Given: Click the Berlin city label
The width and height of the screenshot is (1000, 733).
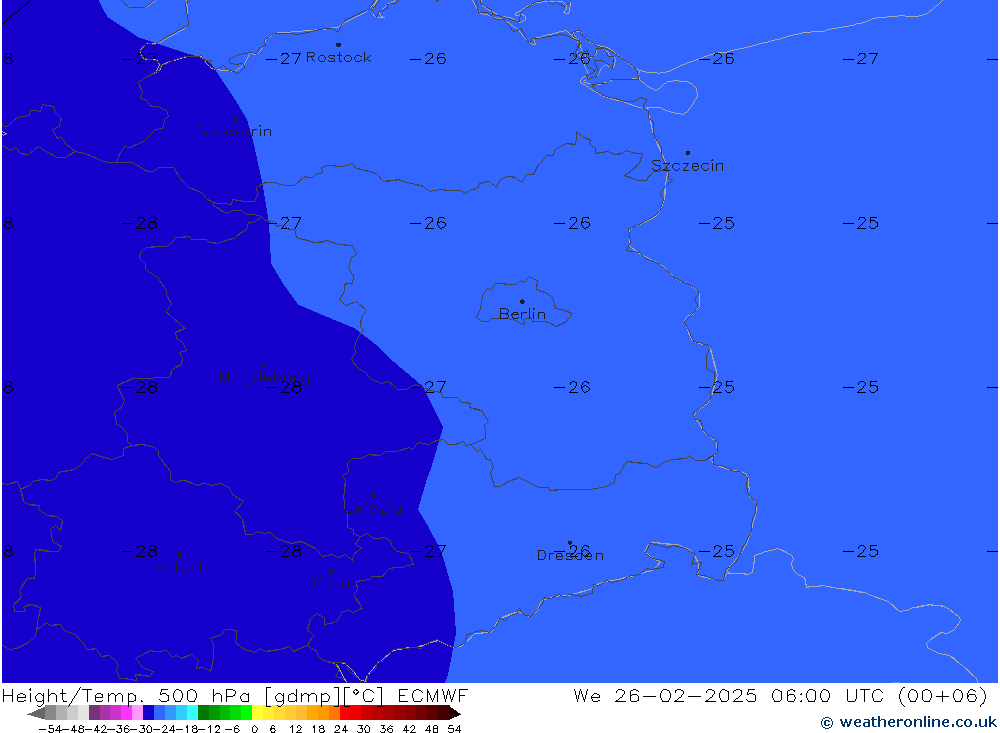Looking at the screenshot, I should 522,314.
